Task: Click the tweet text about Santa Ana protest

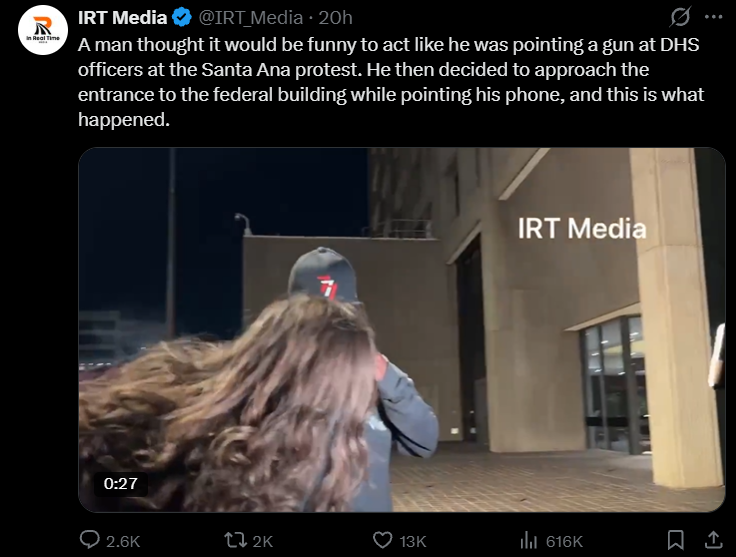Action: tap(391, 82)
